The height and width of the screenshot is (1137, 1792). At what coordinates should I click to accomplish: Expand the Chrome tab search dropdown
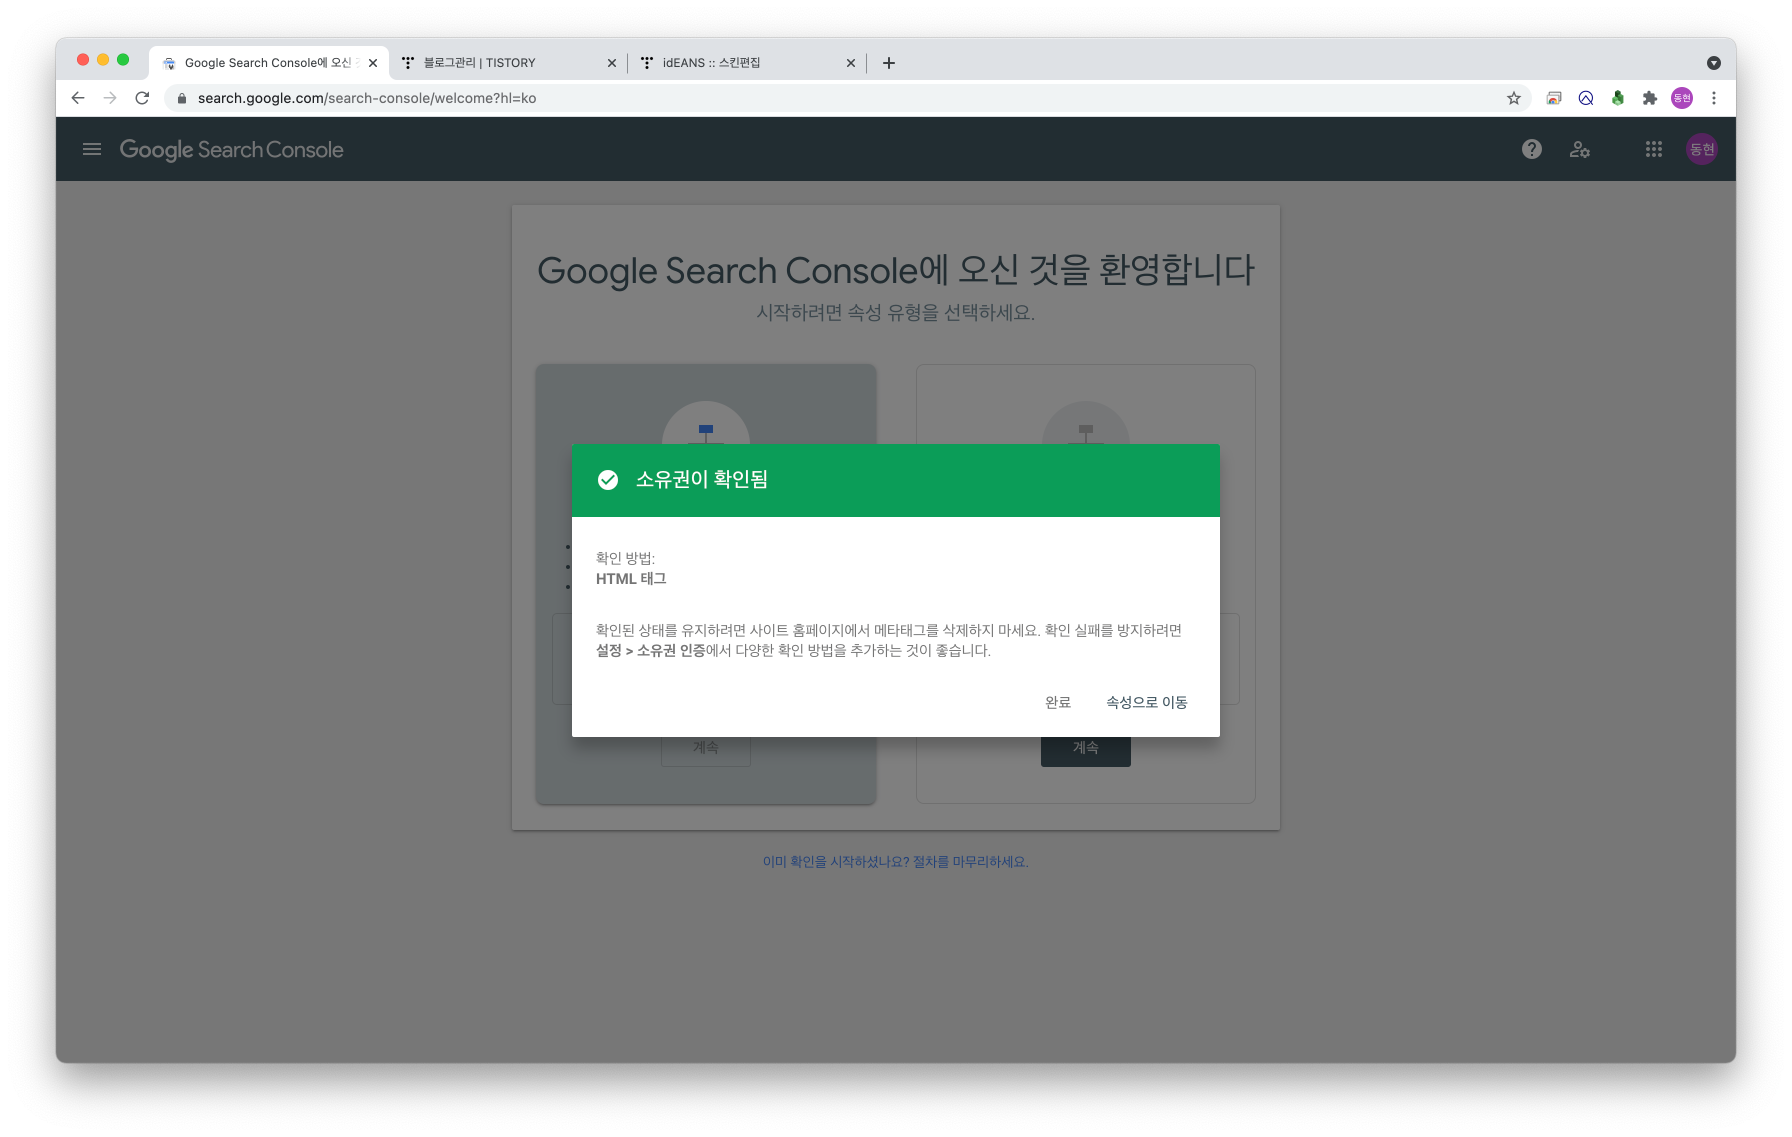1713,63
